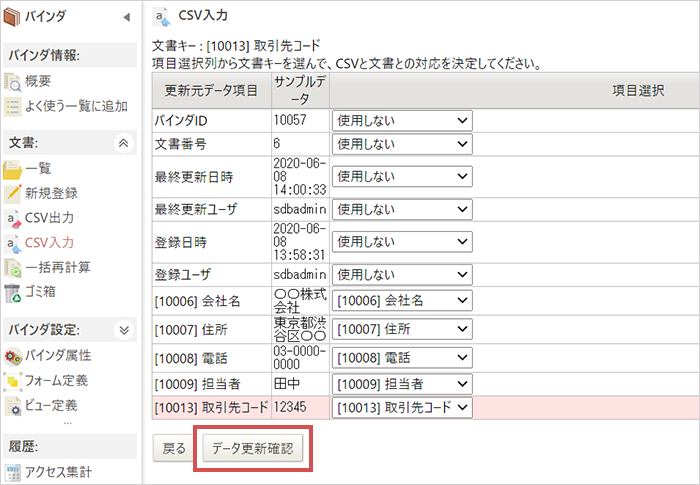Click sample value 〇〇株式会社

point(300,301)
